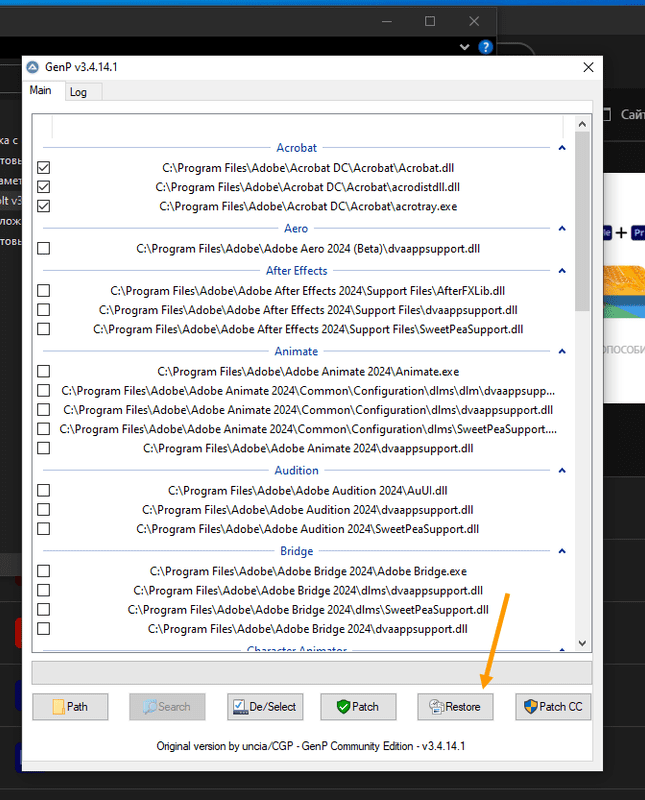Image resolution: width=645 pixels, height=800 pixels.
Task: Uncheck the Acrobat.dll checkbox
Action: click(43, 168)
